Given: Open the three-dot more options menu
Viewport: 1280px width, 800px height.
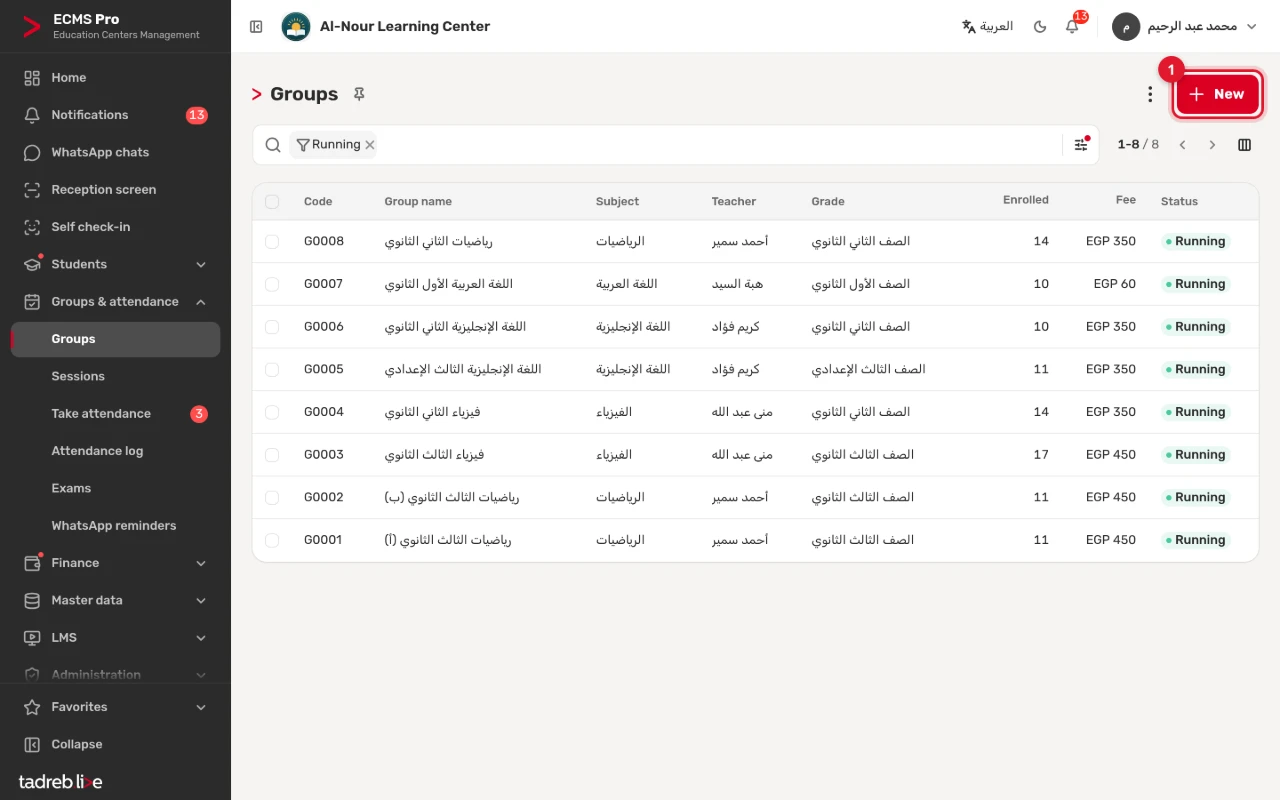Looking at the screenshot, I should 1150,94.
